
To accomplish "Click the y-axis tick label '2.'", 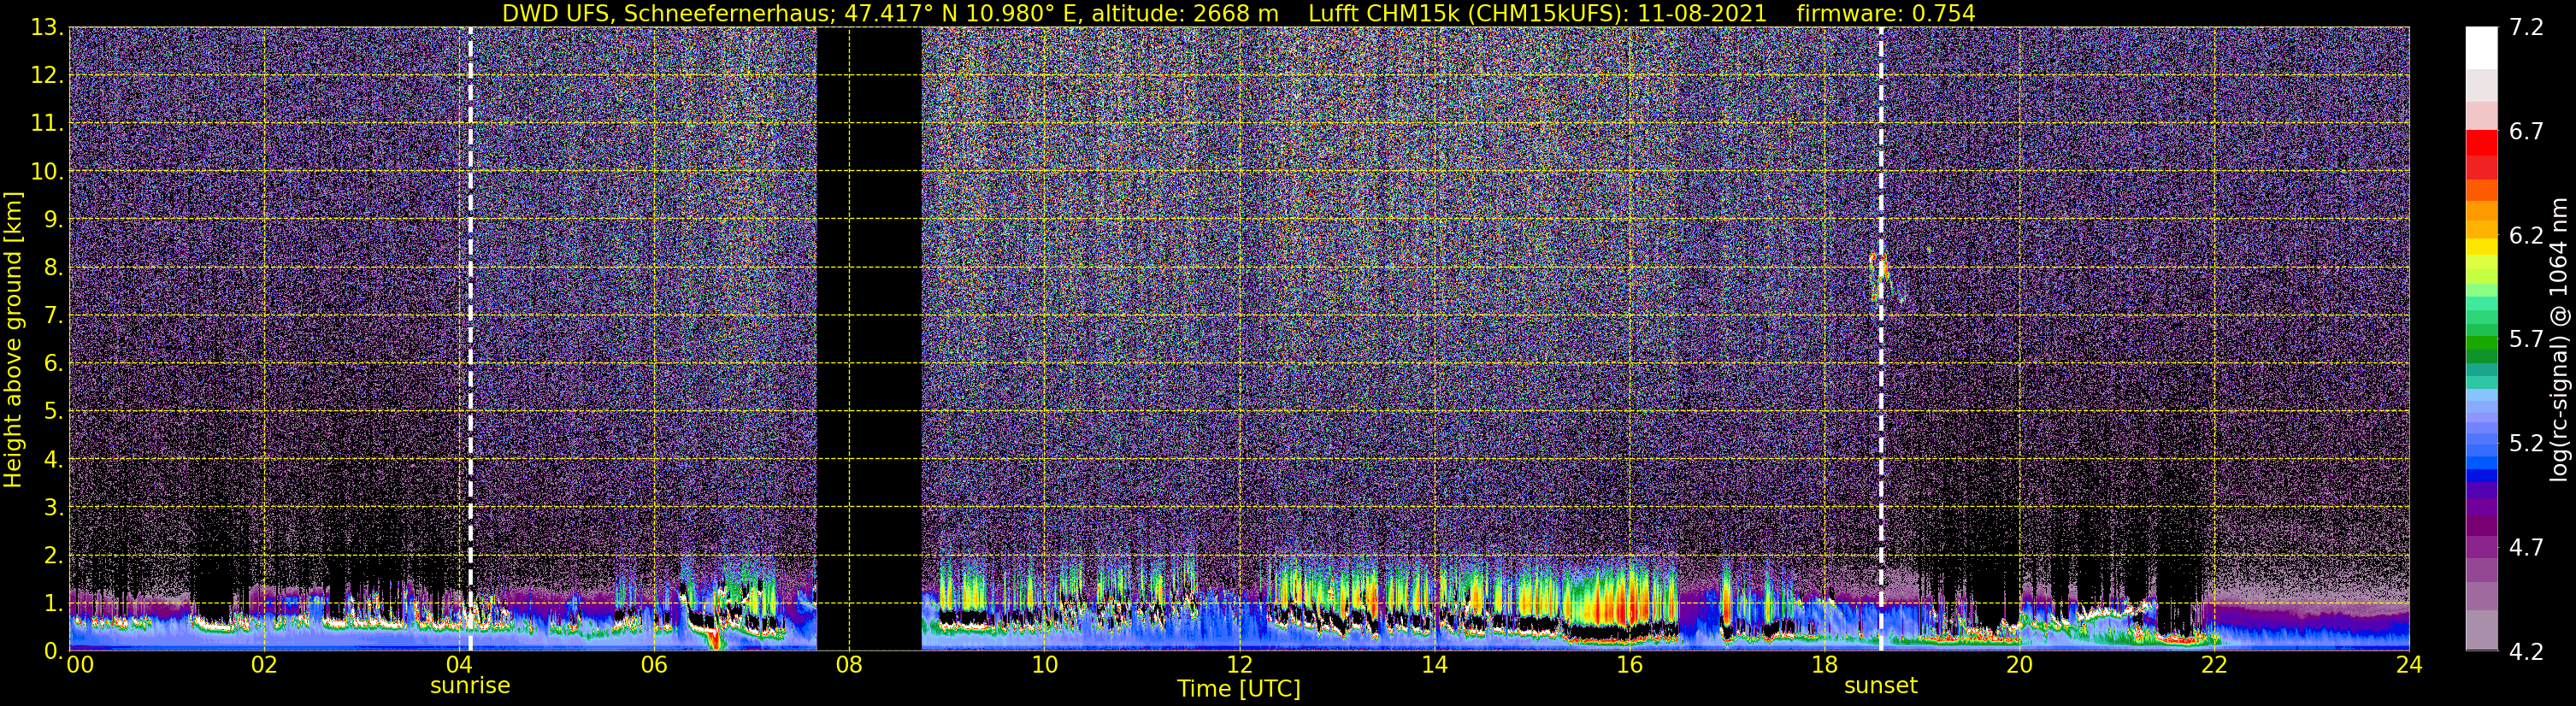I will point(53,556).
